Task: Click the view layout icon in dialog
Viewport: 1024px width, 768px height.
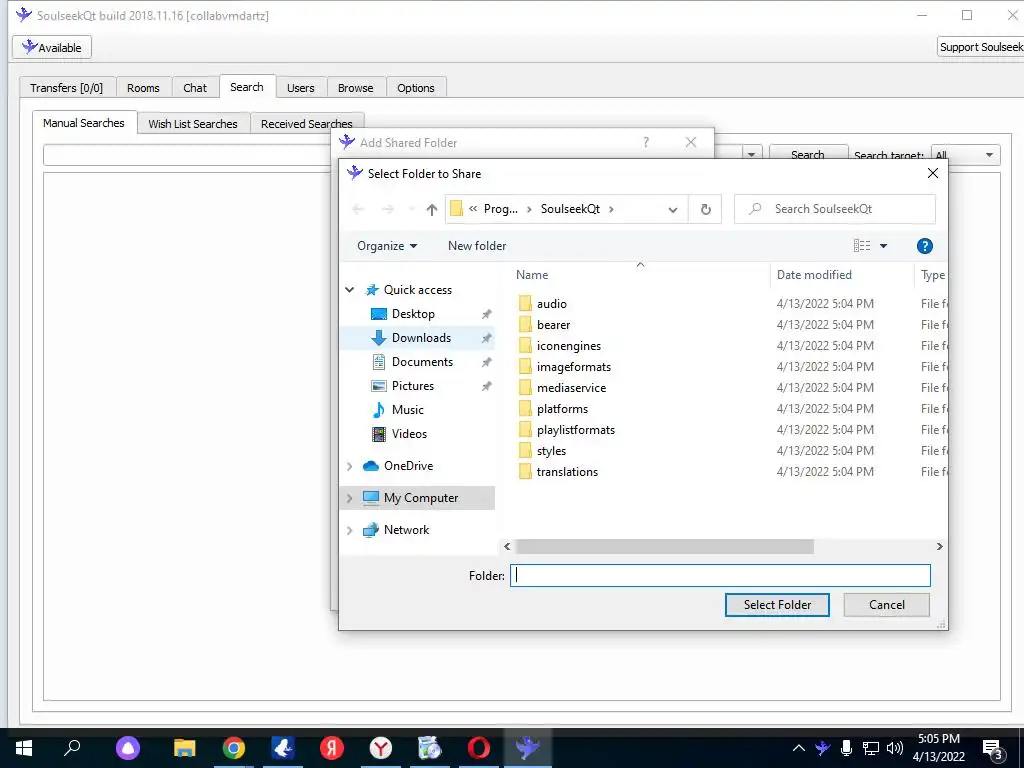Action: (861, 246)
